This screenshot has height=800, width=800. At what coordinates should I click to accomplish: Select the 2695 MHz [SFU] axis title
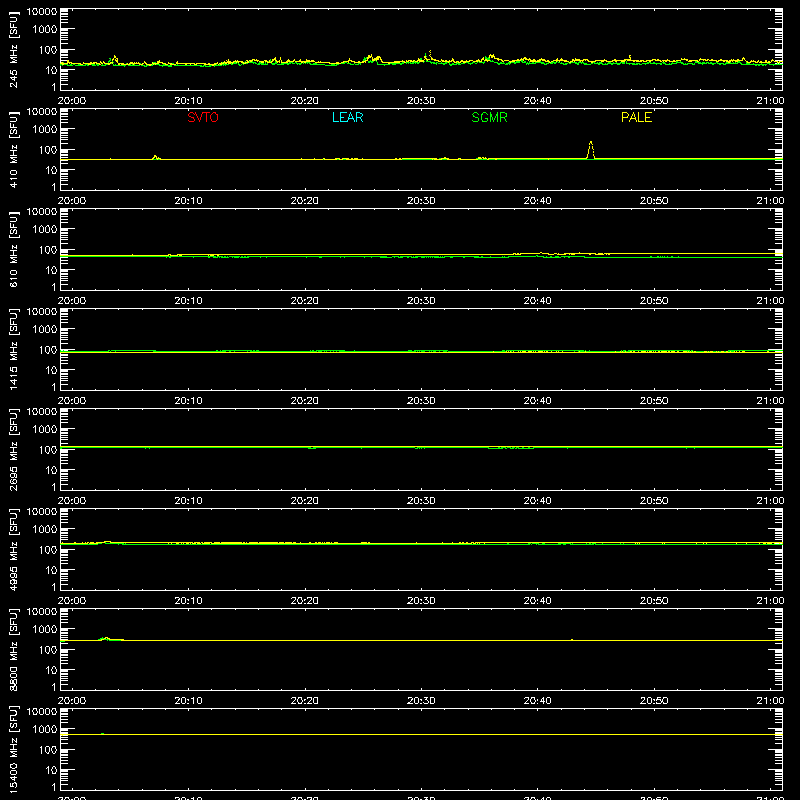point(14,449)
